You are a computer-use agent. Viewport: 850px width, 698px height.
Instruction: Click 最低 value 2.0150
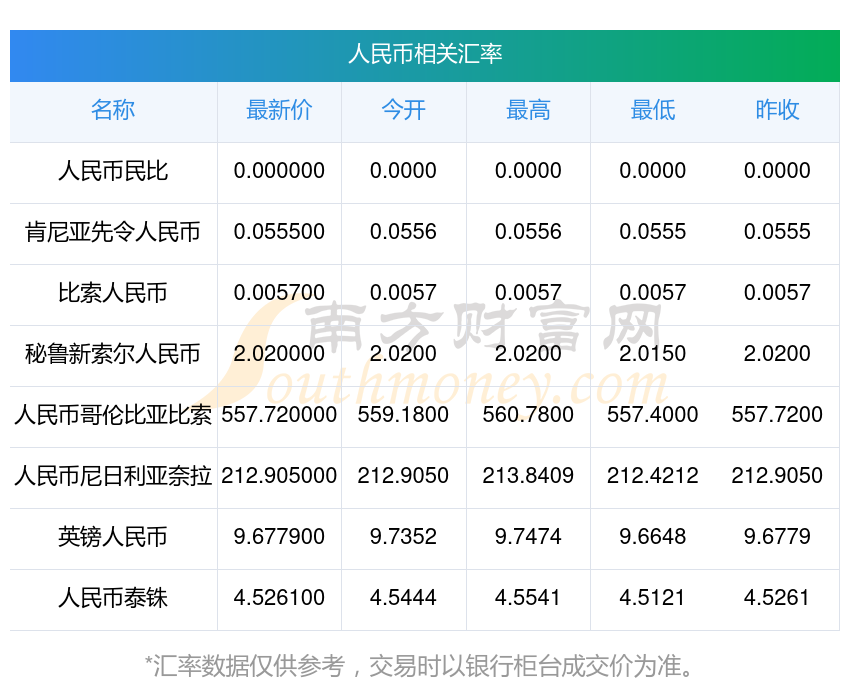(x=653, y=354)
